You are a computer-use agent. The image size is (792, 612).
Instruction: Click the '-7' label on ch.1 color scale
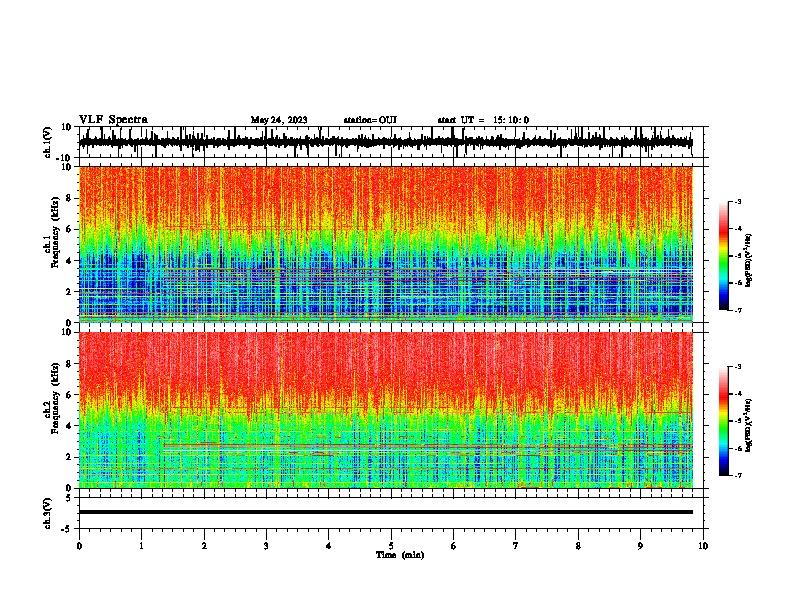pyautogui.click(x=738, y=310)
